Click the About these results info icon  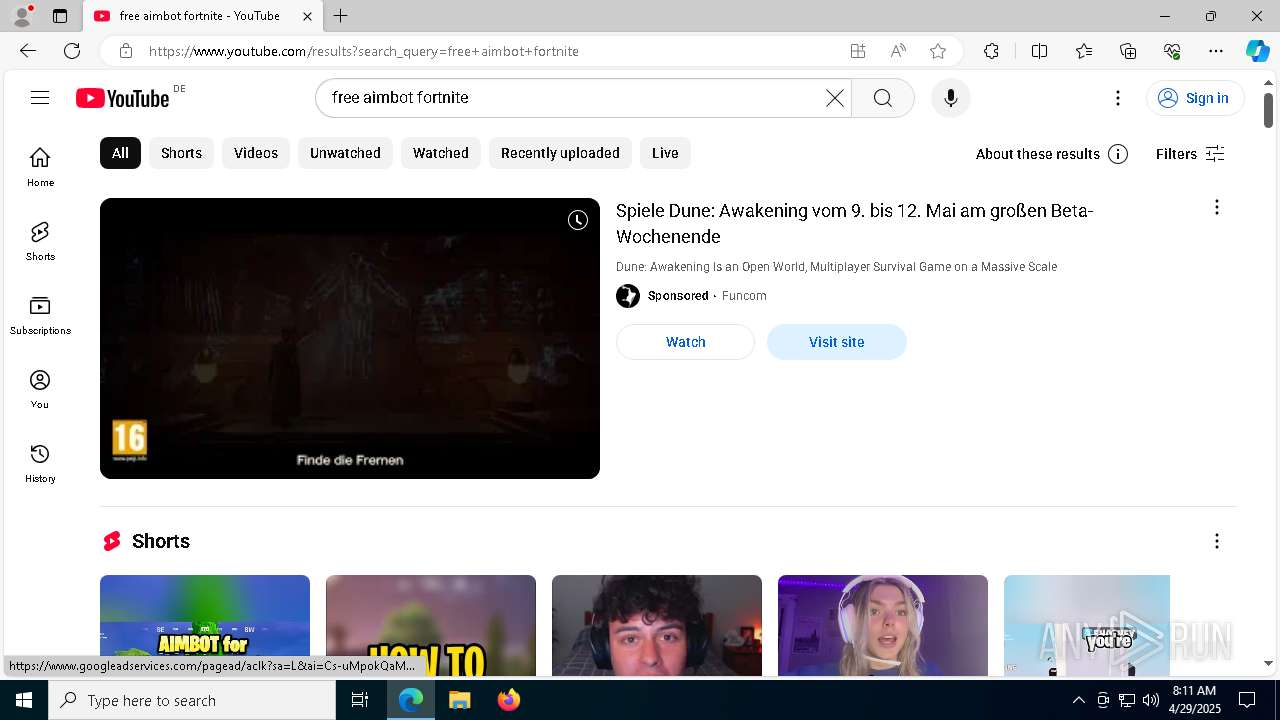(x=1118, y=154)
